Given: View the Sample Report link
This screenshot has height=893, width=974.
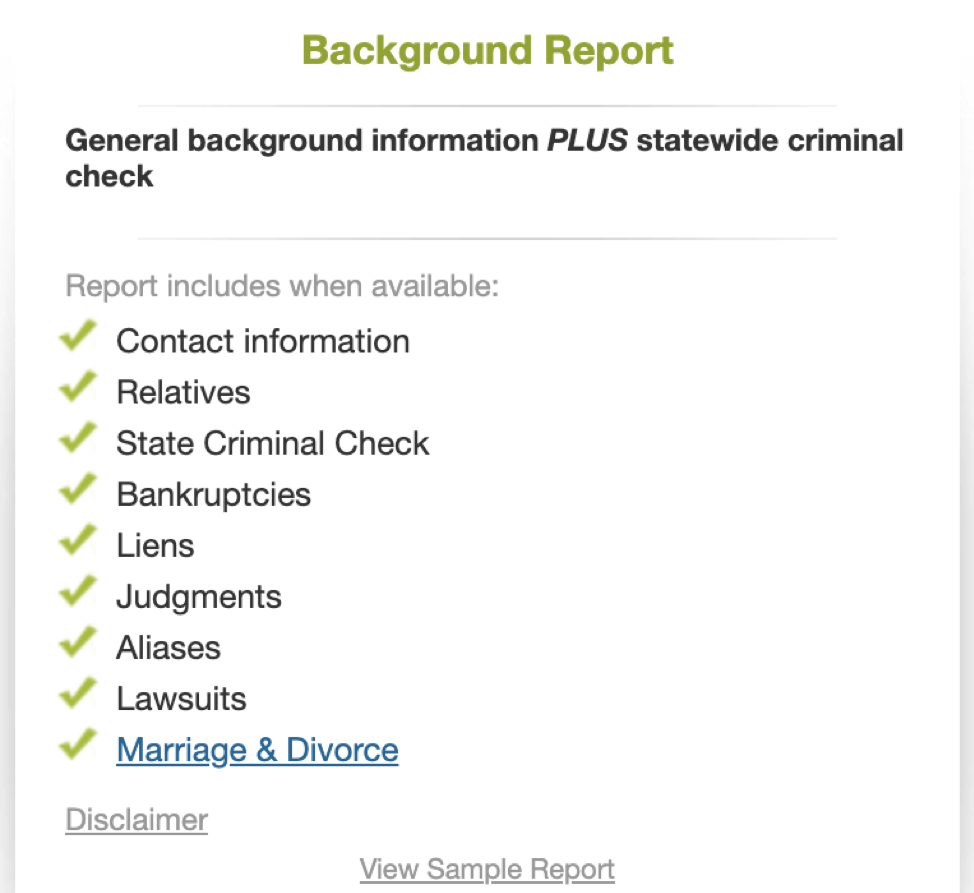Looking at the screenshot, I should pyautogui.click(x=487, y=869).
